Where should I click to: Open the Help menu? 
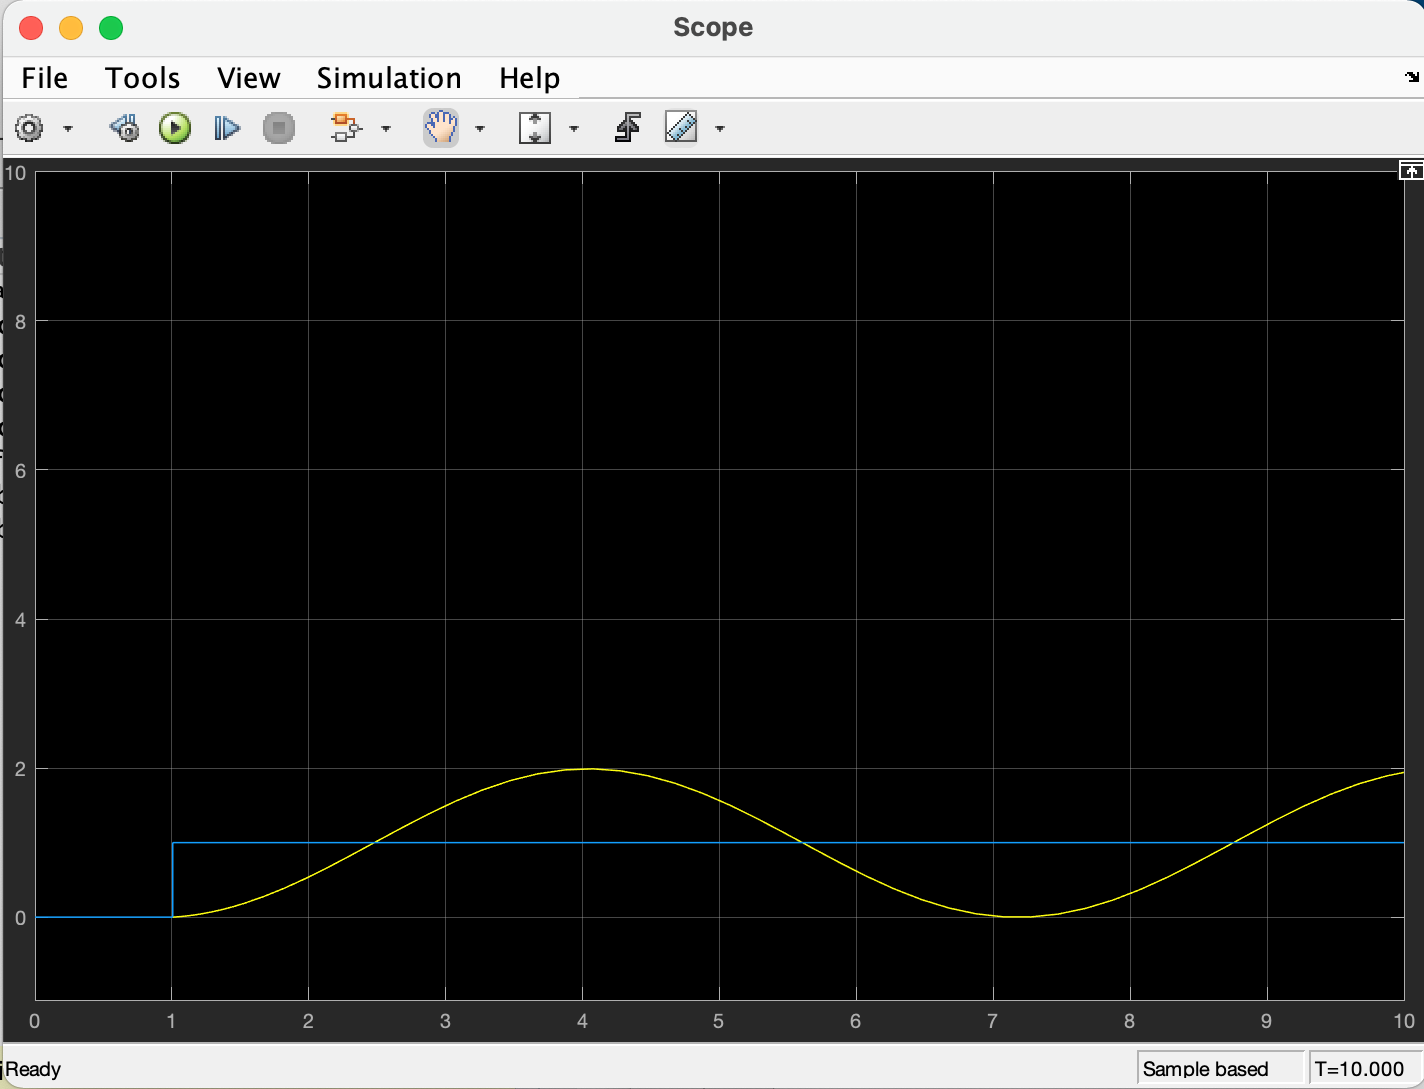click(530, 78)
